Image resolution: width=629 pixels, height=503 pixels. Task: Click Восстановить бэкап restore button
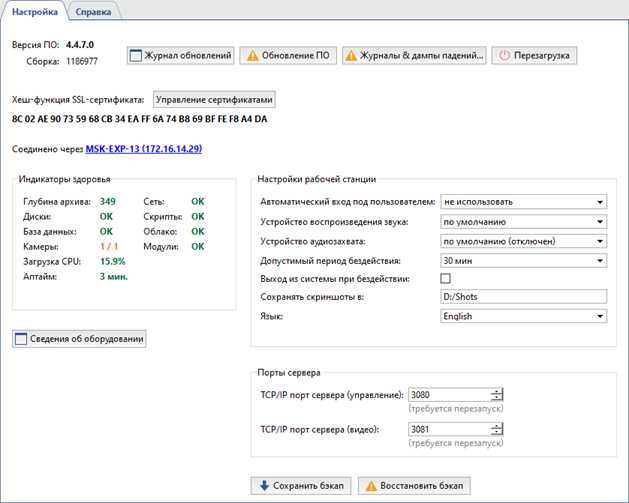click(414, 486)
